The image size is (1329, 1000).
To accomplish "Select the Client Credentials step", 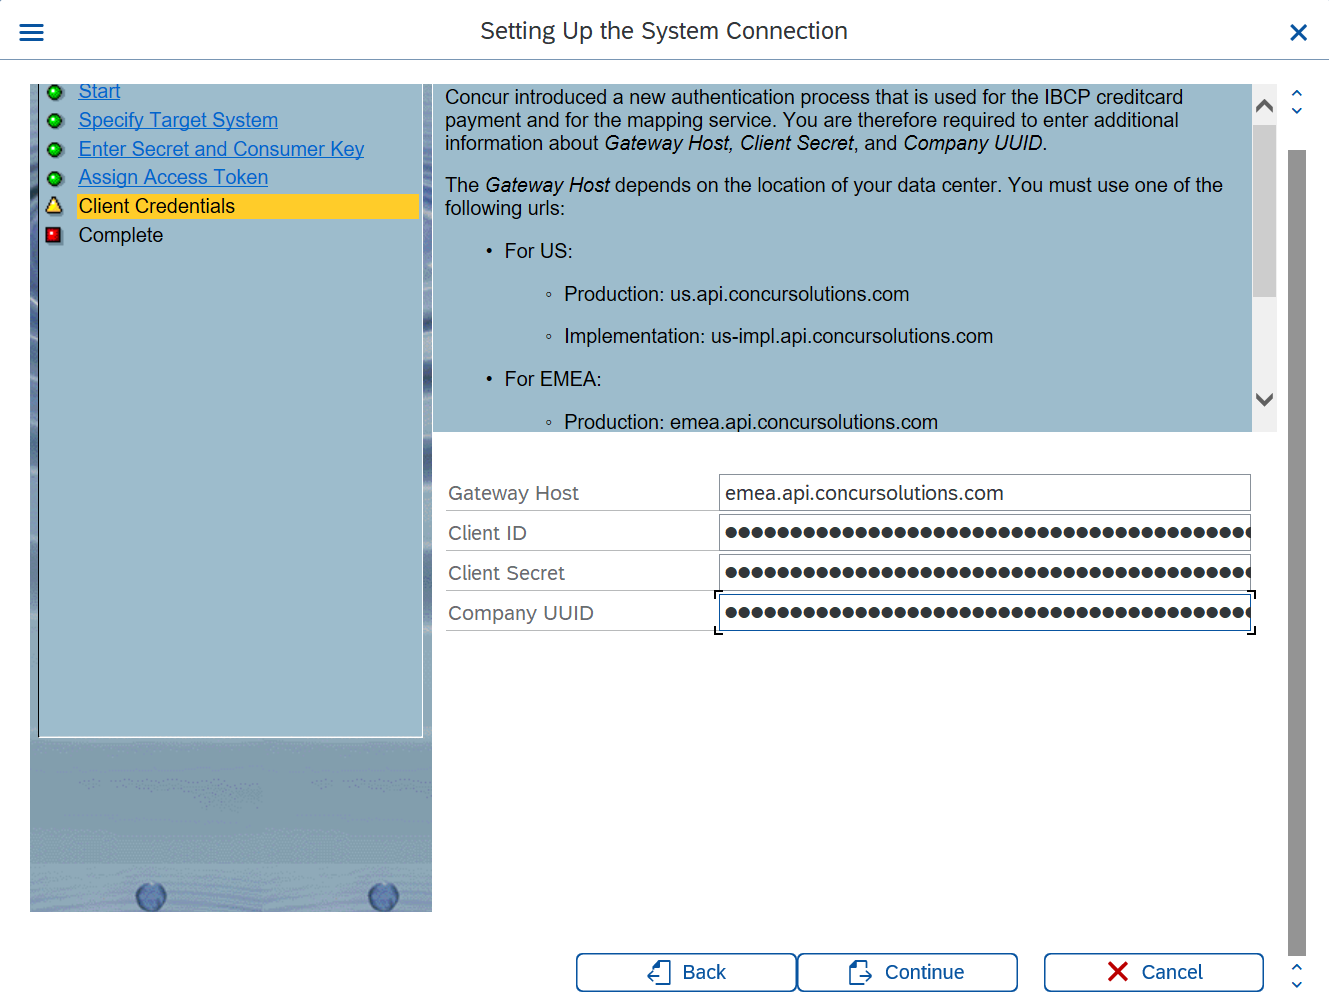I will tap(157, 206).
